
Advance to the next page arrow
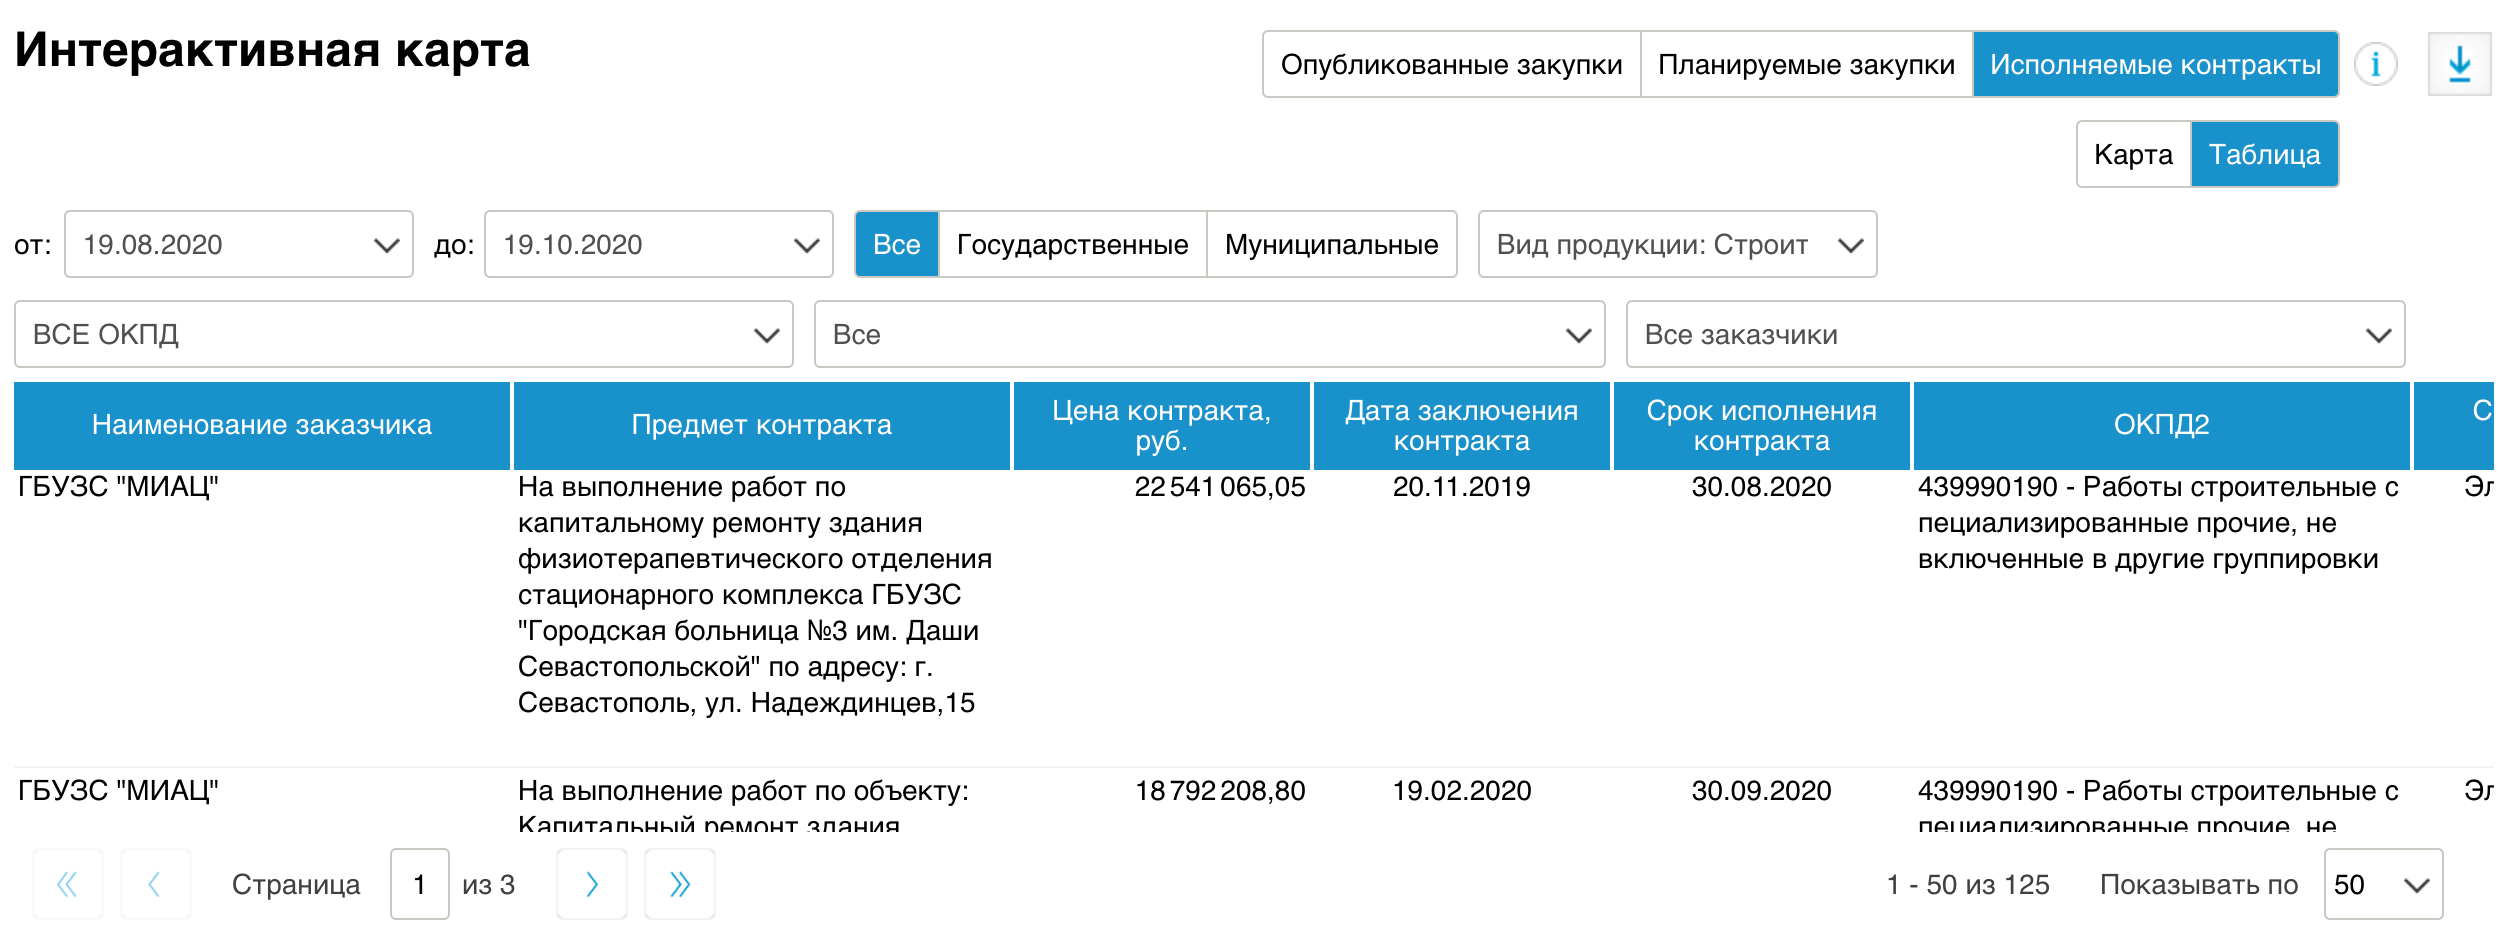(x=591, y=884)
